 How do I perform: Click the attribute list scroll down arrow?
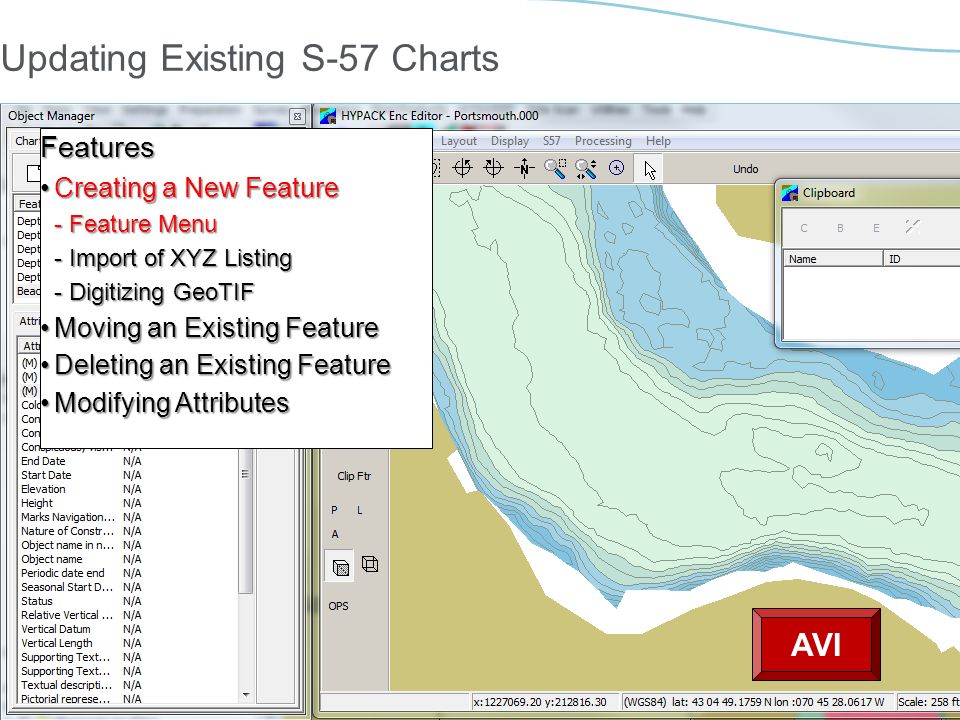246,695
